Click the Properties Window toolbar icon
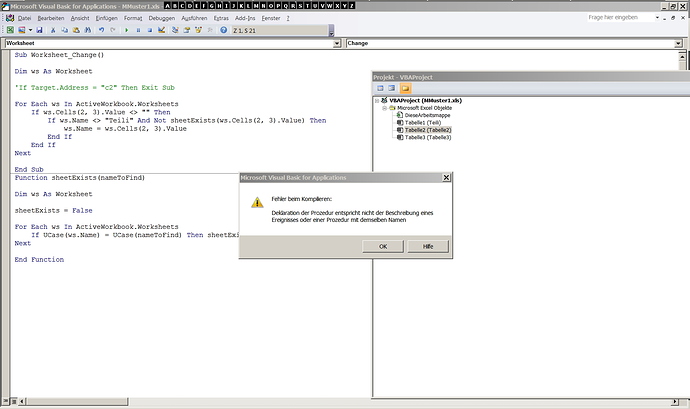 [187, 30]
